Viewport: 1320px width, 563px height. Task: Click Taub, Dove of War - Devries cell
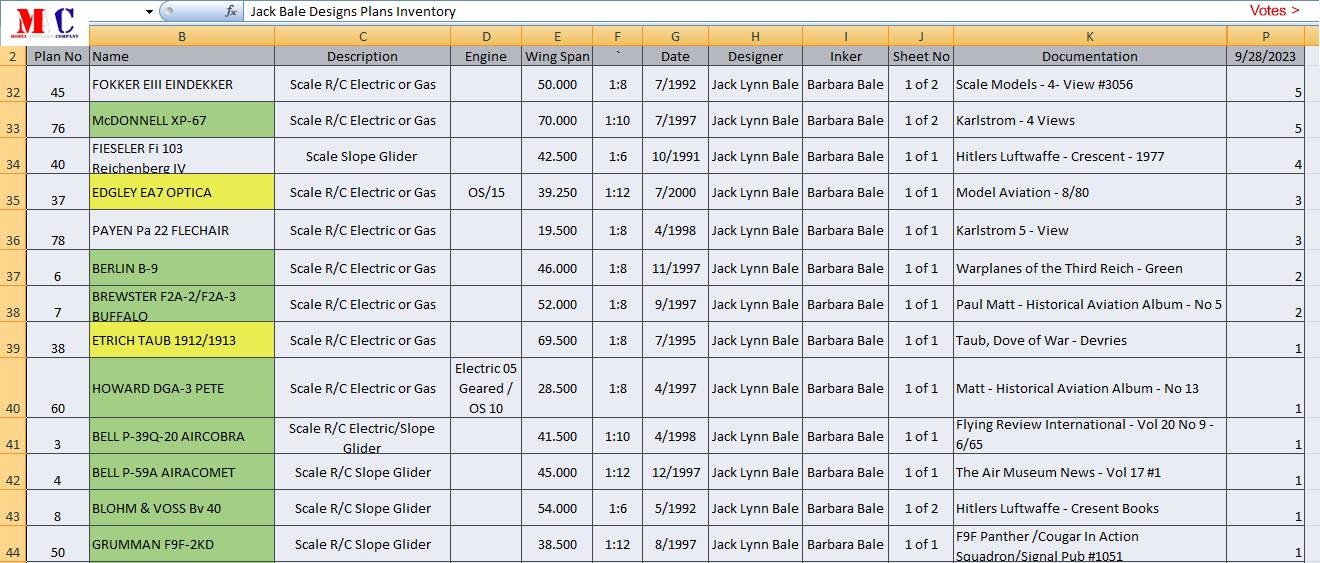[1090, 340]
